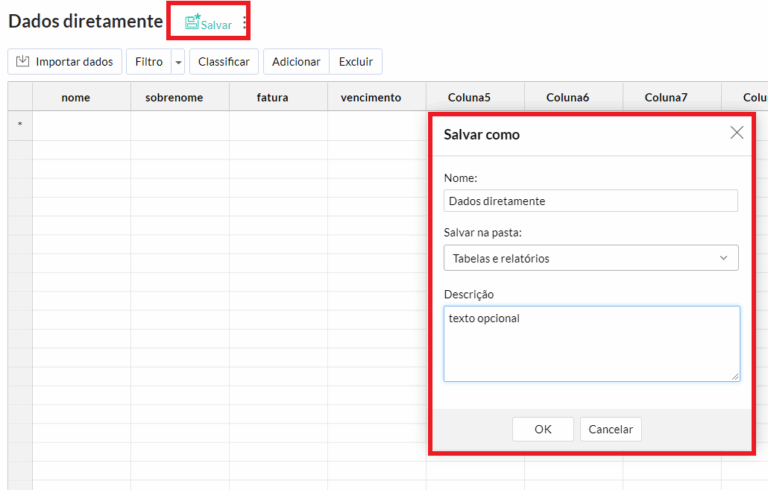Click the Importar dados button

(65, 62)
